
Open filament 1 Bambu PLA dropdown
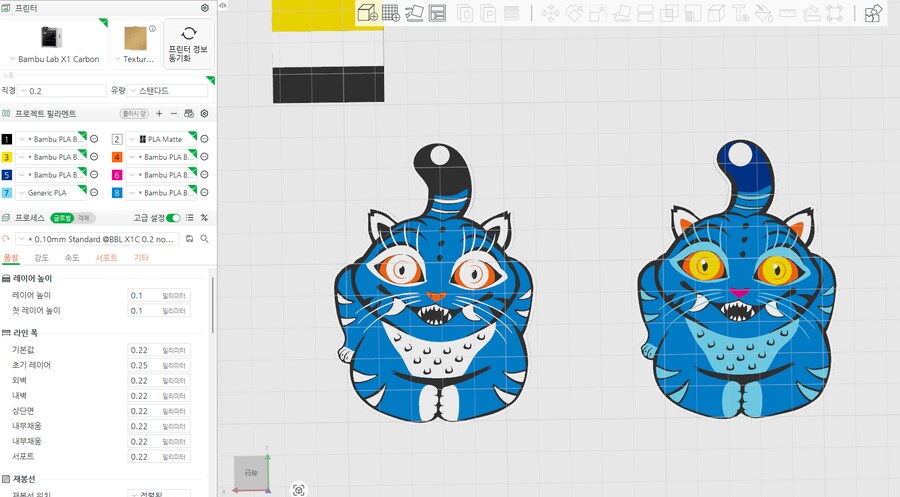(x=51, y=139)
